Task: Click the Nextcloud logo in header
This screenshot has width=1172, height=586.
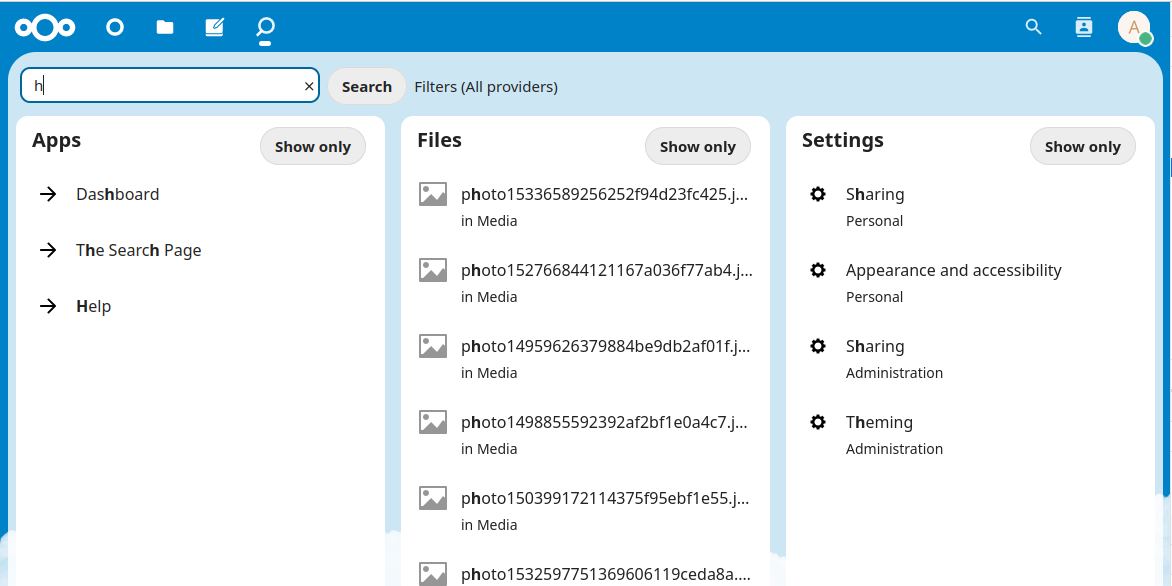Action: 45,27
